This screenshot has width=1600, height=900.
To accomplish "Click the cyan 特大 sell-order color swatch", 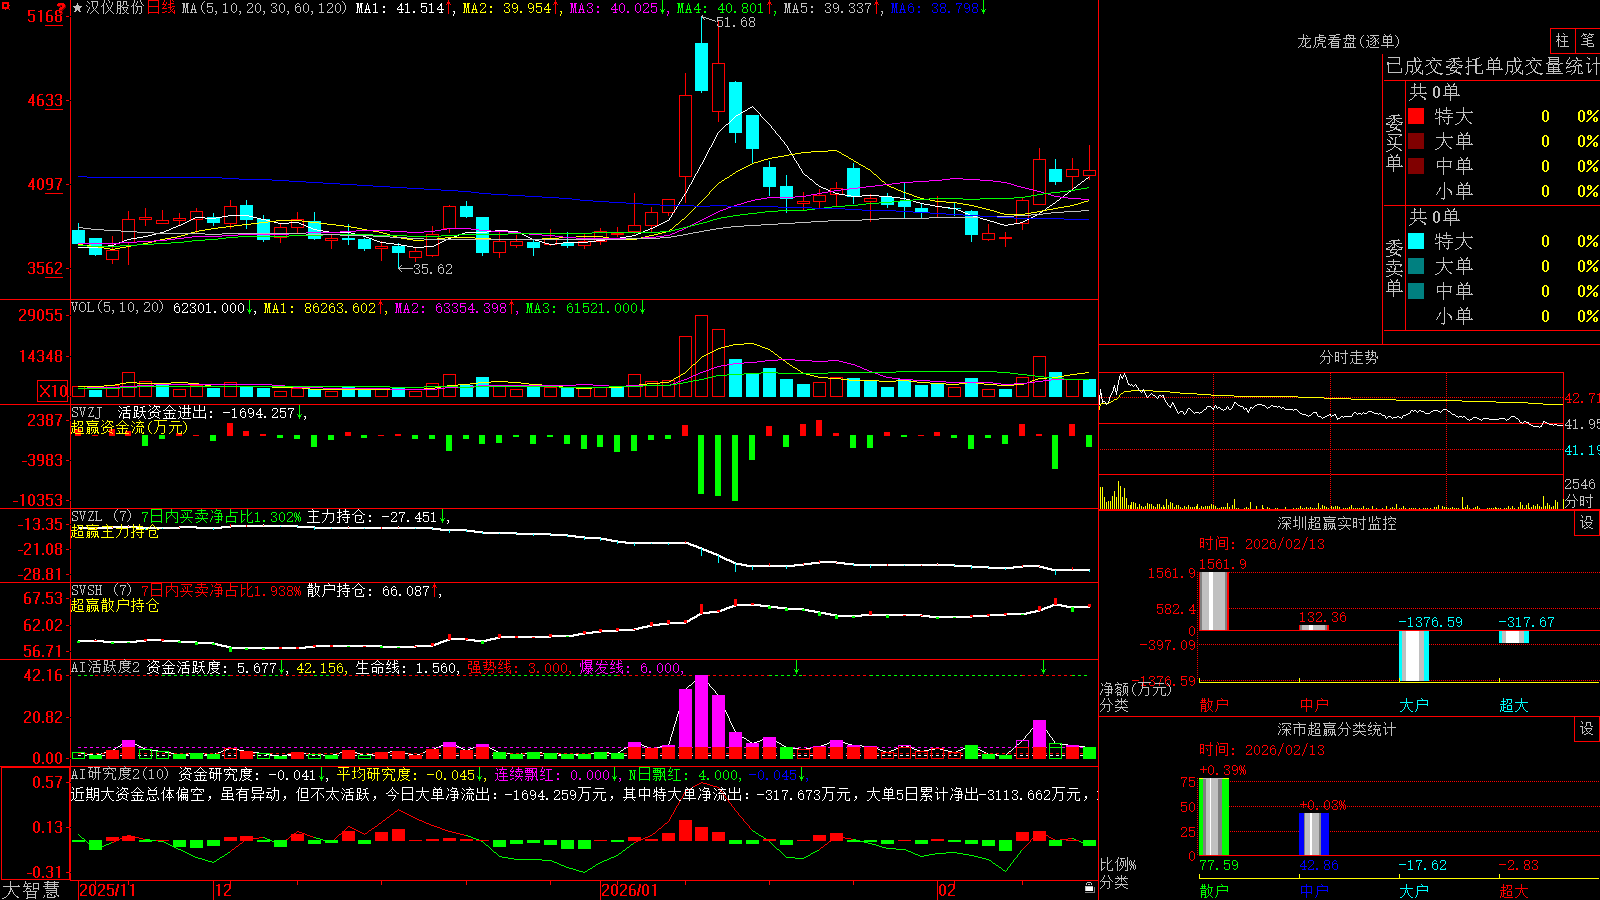I will (x=1416, y=241).
